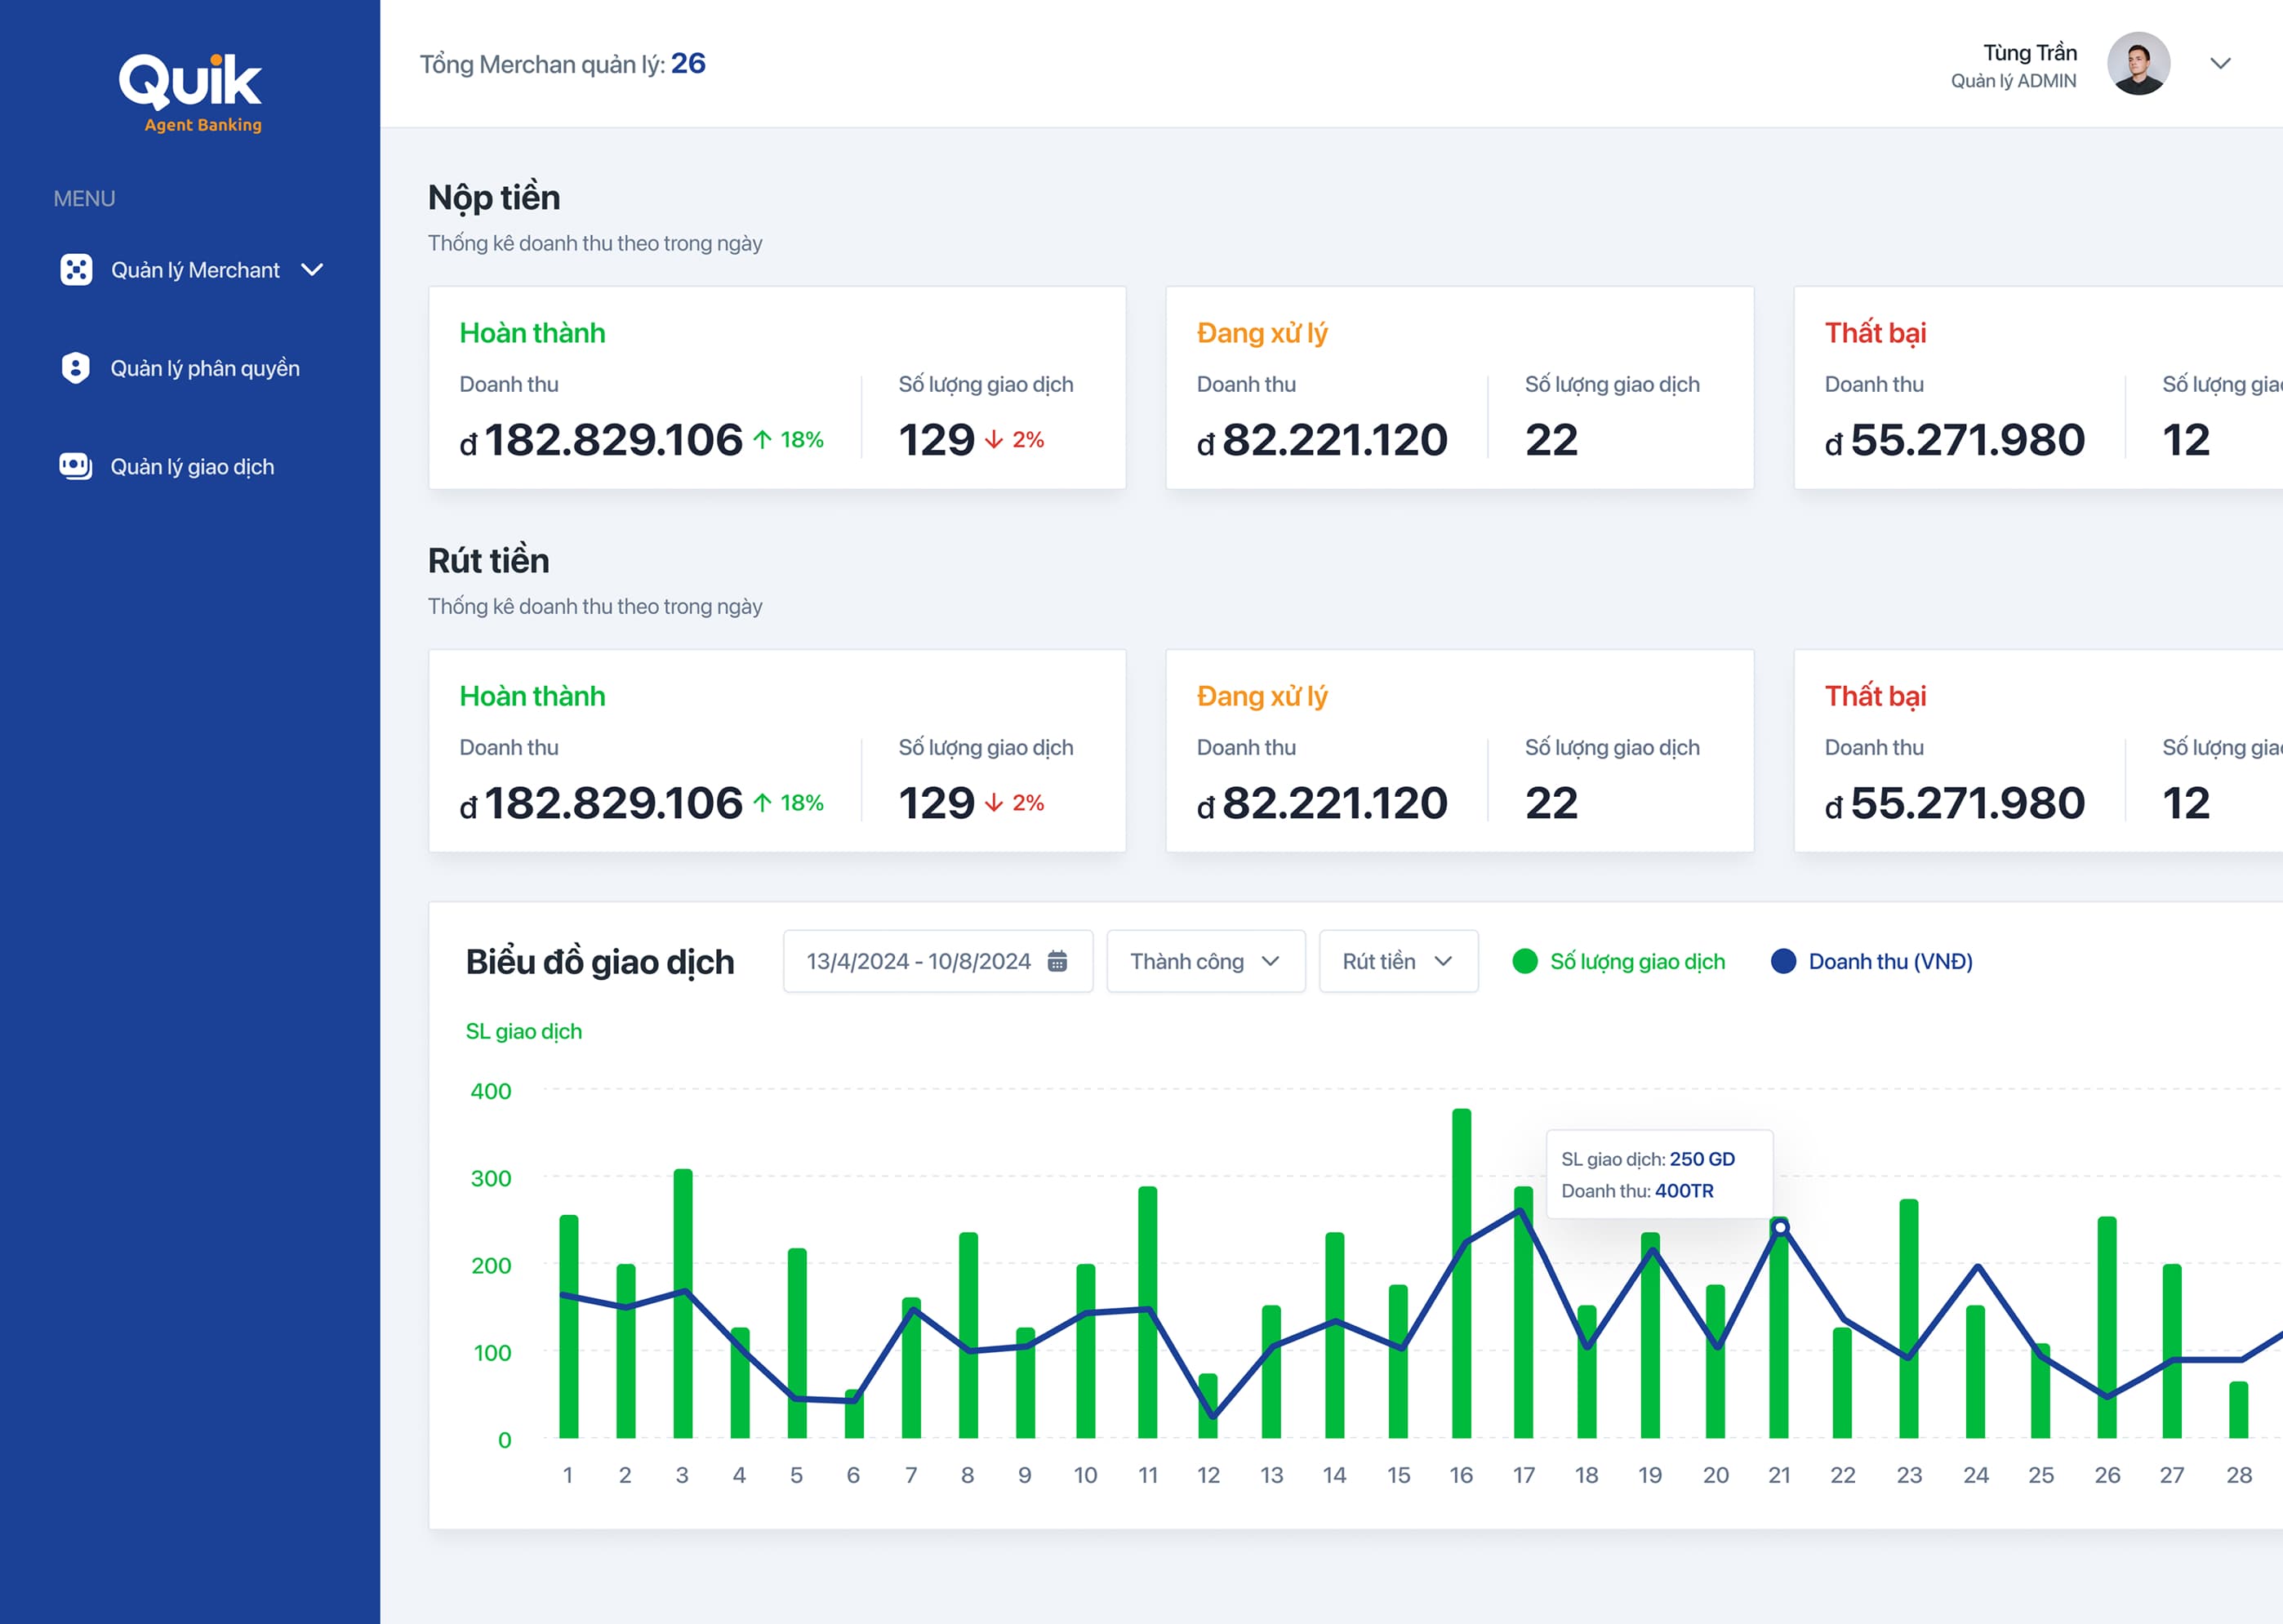Image resolution: width=2283 pixels, height=1624 pixels.
Task: Click the Nộp tiền section heading
Action: point(494,197)
